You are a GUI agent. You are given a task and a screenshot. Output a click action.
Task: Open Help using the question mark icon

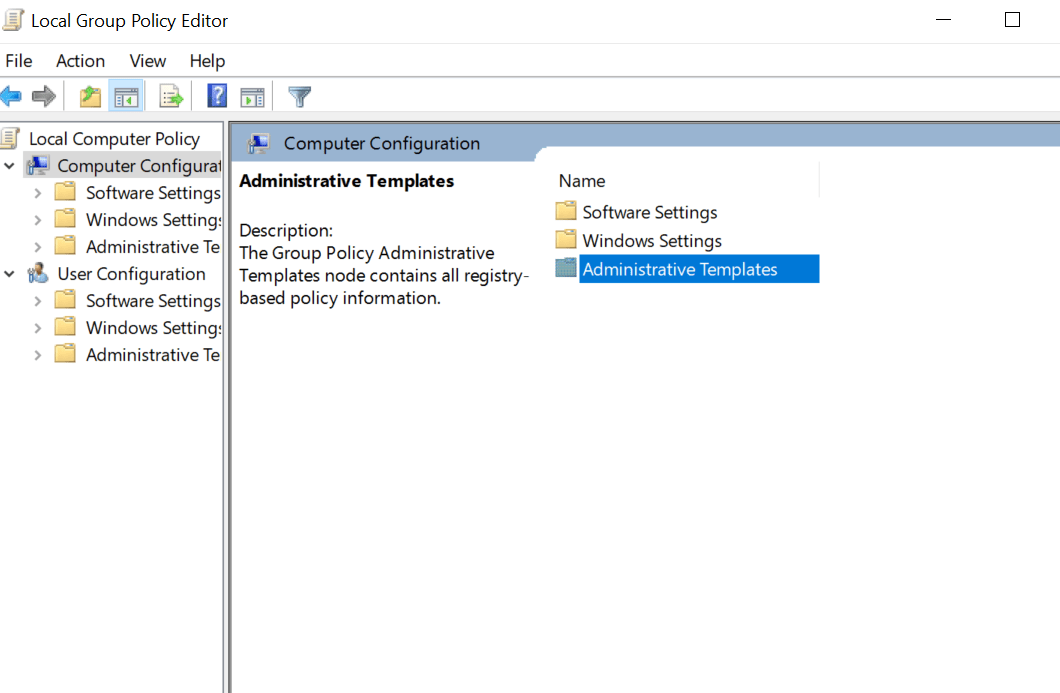(216, 95)
